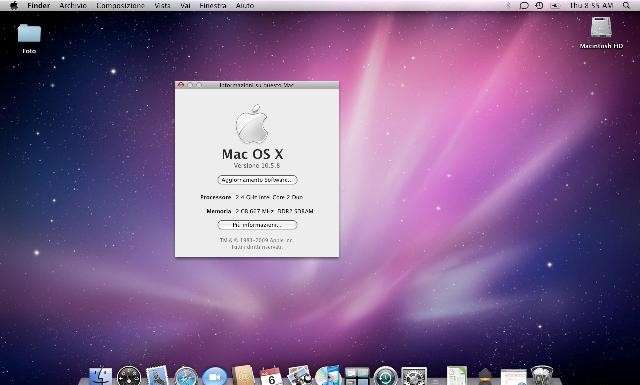The image size is (640, 385).
Task: Open the Documents stack in Dock
Action: click(x=456, y=376)
